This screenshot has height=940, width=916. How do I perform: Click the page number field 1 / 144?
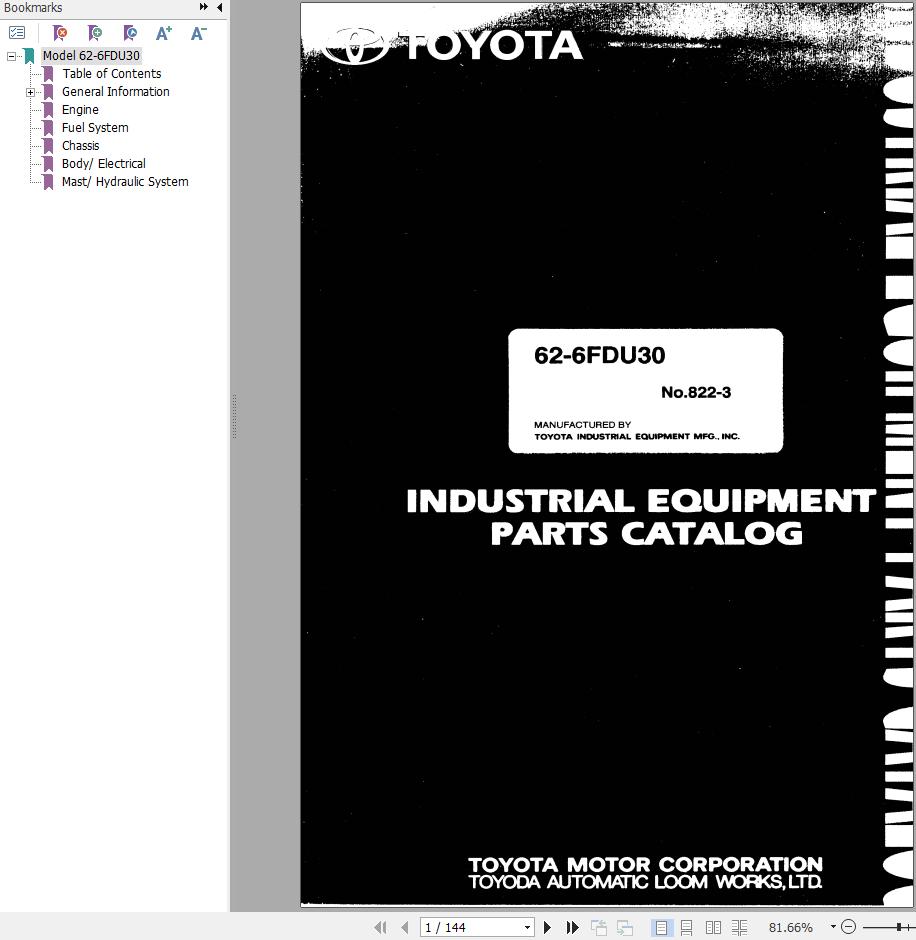pyautogui.click(x=471, y=927)
